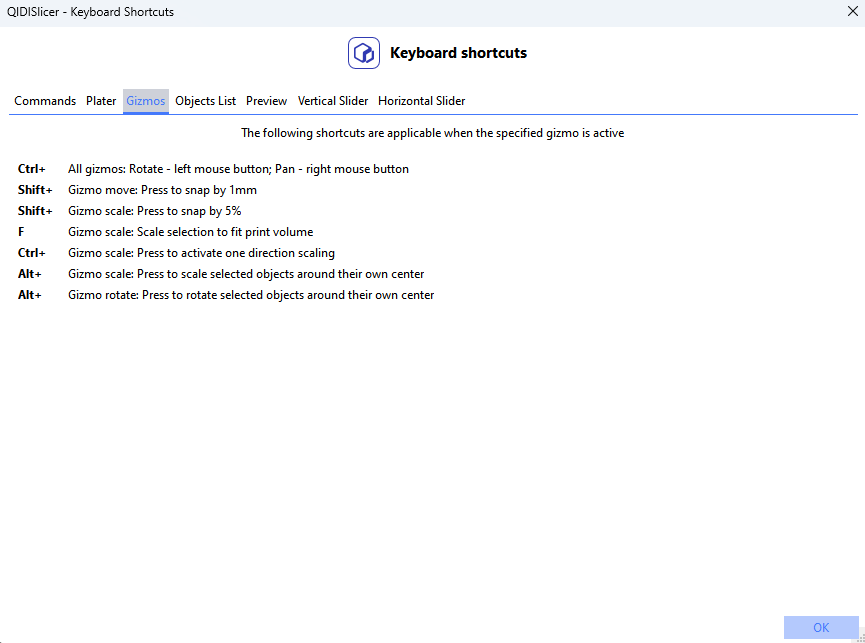The image size is (865, 643).
Task: Click the "scale selected objects around their own center" row
Action: 246,274
